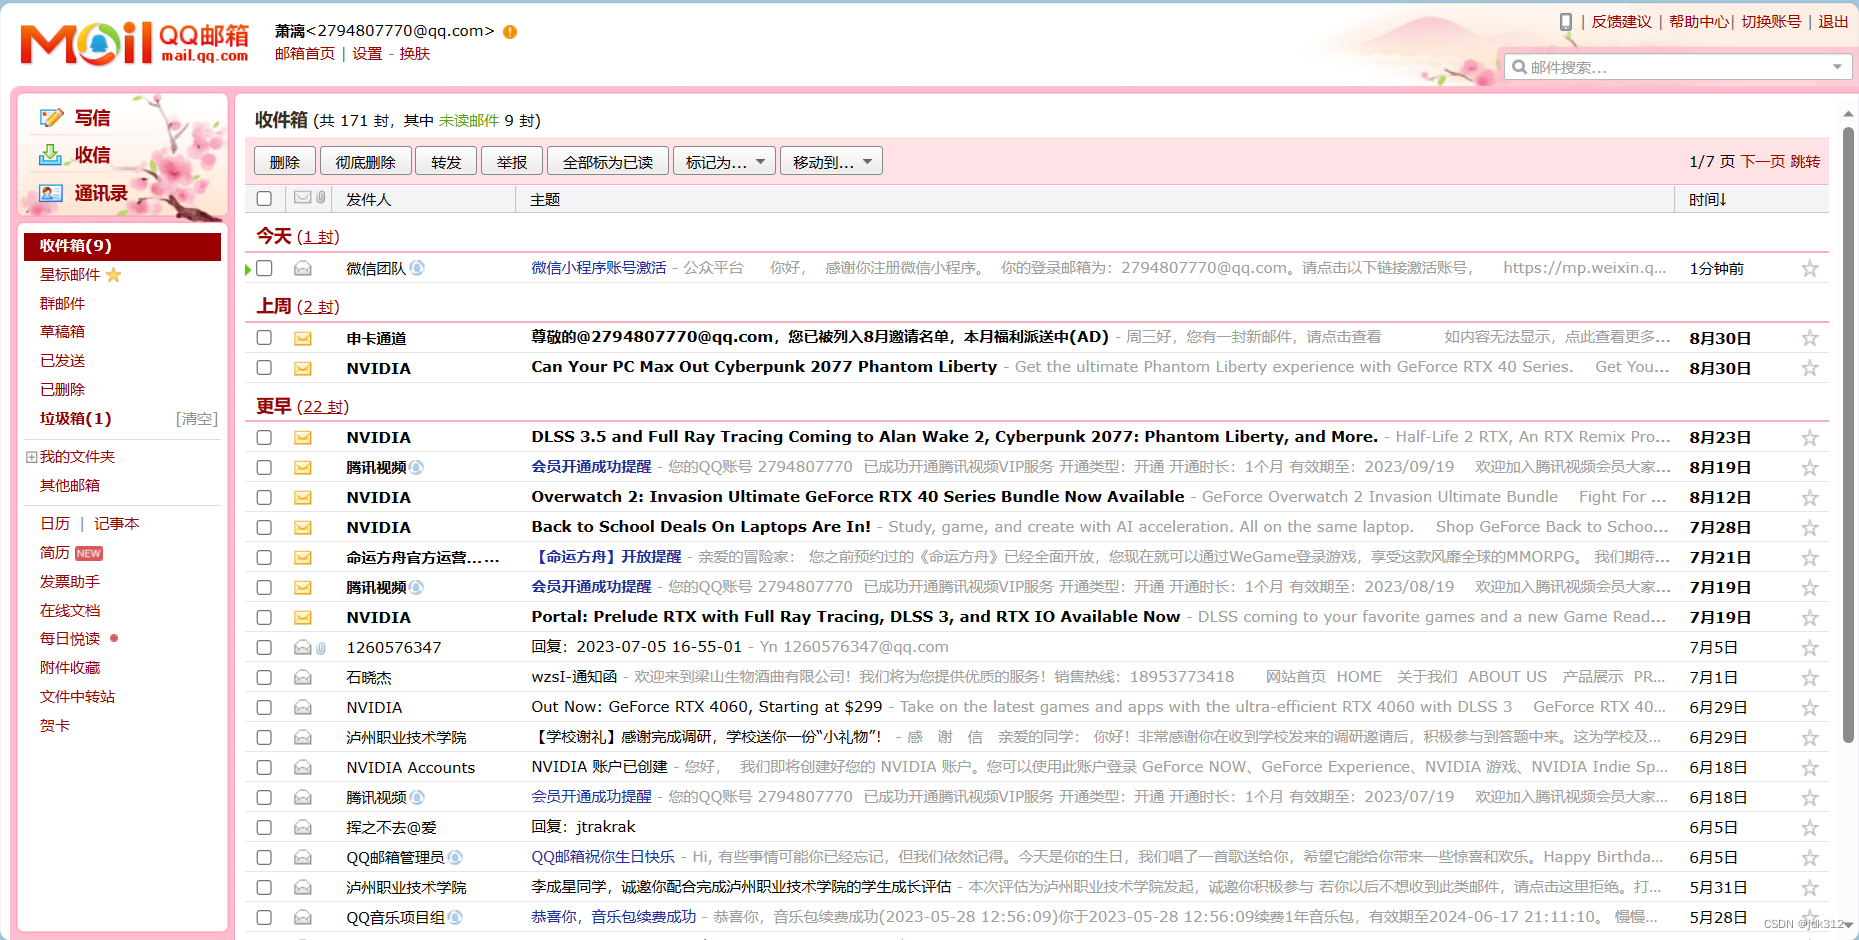Check the 申卡通道 email checkbox
1859x940 pixels.
264,338
